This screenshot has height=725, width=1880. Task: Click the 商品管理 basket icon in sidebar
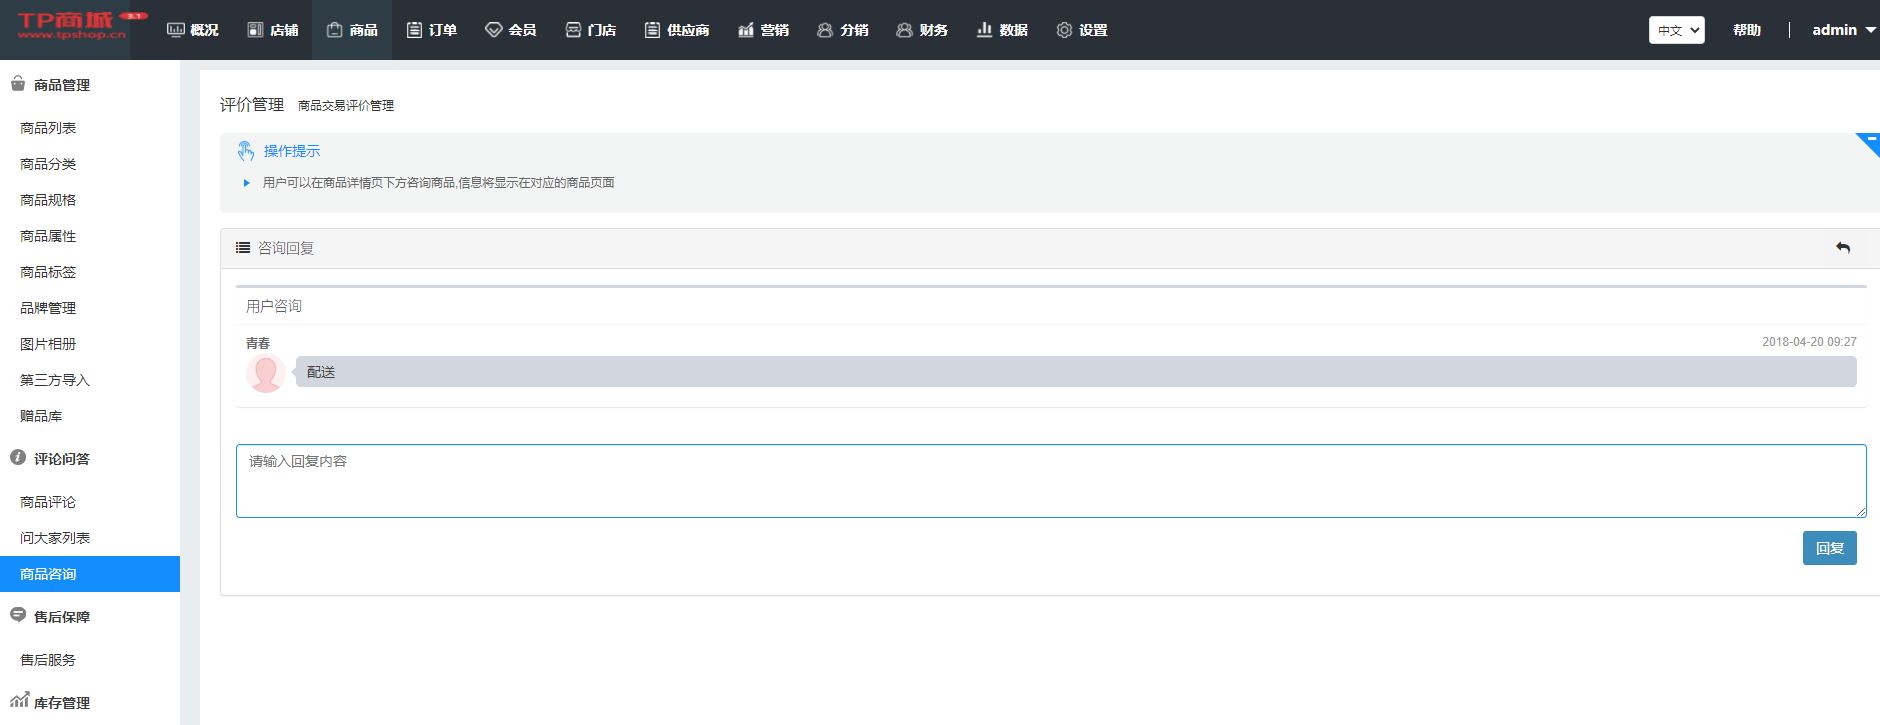[x=18, y=84]
